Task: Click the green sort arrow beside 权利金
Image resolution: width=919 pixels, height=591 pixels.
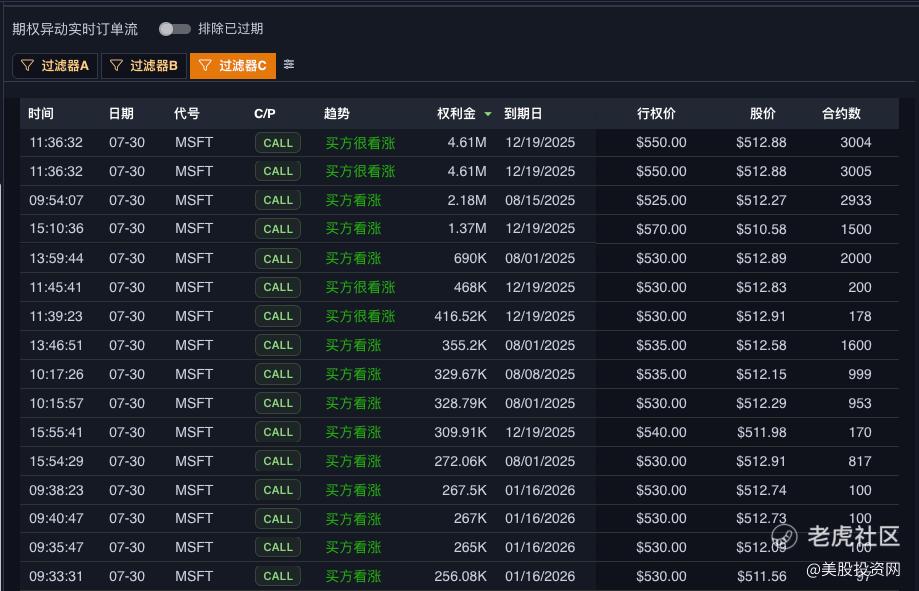Action: [x=488, y=114]
